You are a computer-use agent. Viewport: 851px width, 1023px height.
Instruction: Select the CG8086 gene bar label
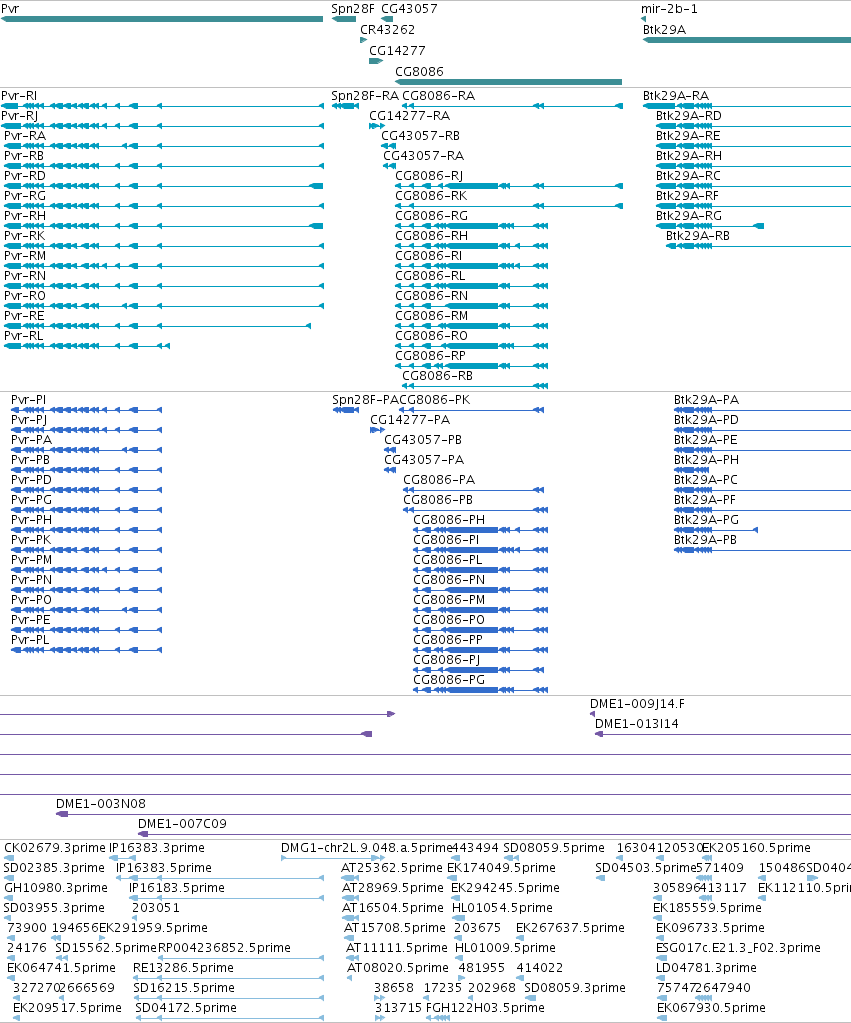click(x=420, y=72)
